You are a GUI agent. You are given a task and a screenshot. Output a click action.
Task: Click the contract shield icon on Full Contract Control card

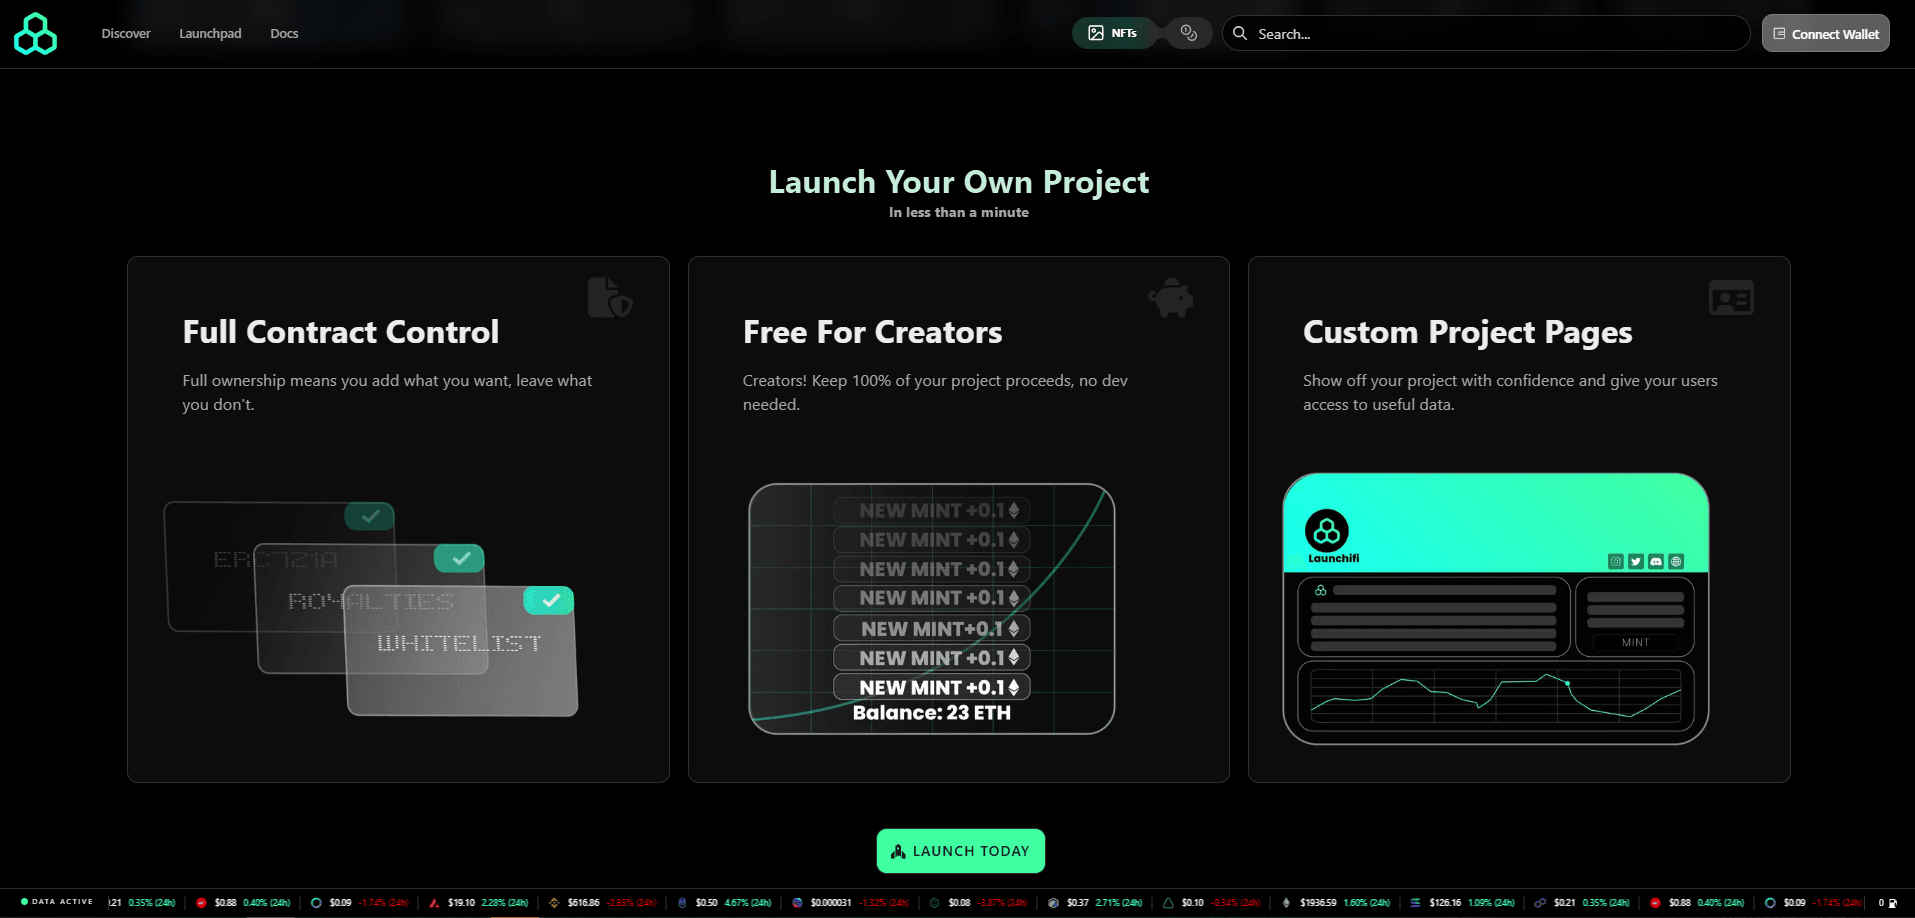(x=609, y=297)
